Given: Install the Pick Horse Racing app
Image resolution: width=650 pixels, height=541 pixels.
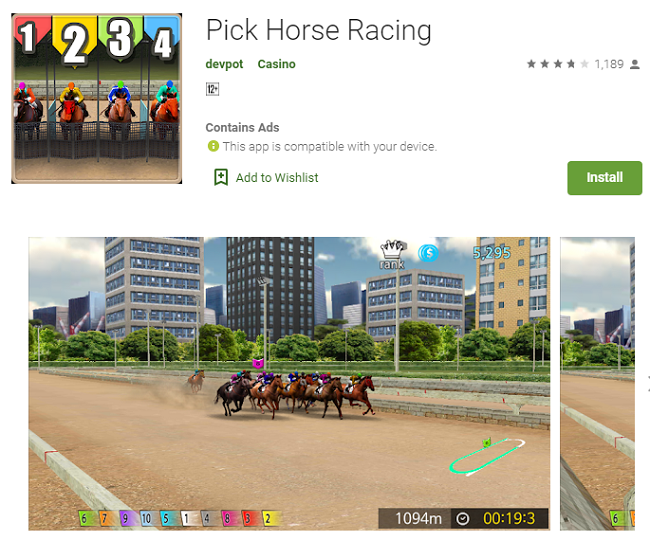Looking at the screenshot, I should coord(604,177).
